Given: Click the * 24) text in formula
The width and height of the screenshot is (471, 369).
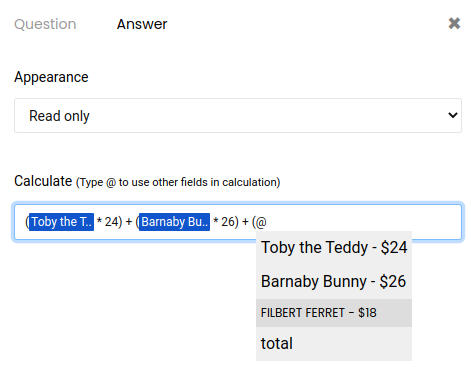Looking at the screenshot, I should click(109, 222).
